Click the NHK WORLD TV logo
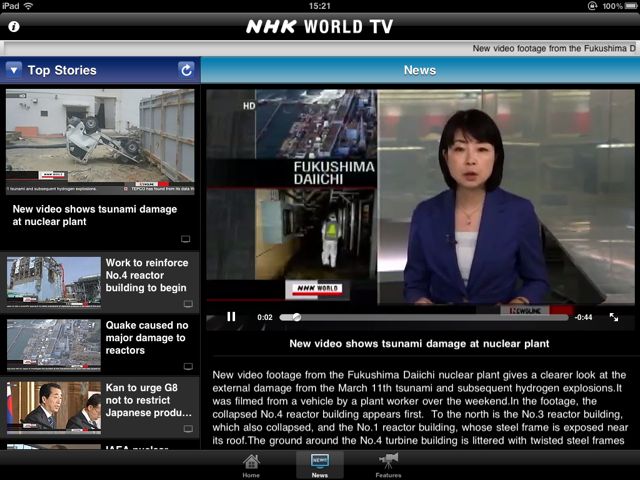The height and width of the screenshot is (480, 640). [x=320, y=27]
